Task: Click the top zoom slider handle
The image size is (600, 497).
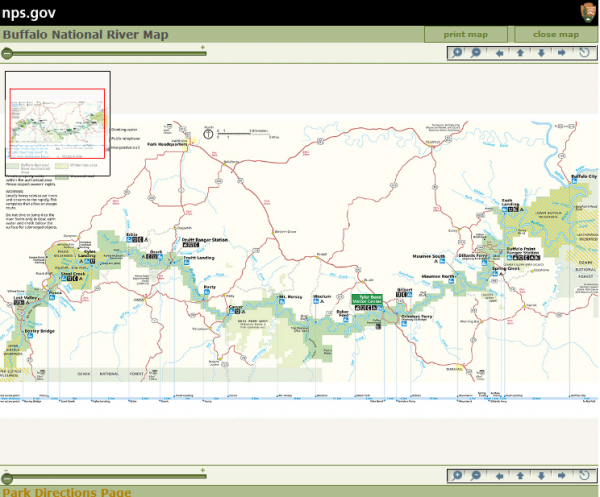Action: tap(7, 54)
